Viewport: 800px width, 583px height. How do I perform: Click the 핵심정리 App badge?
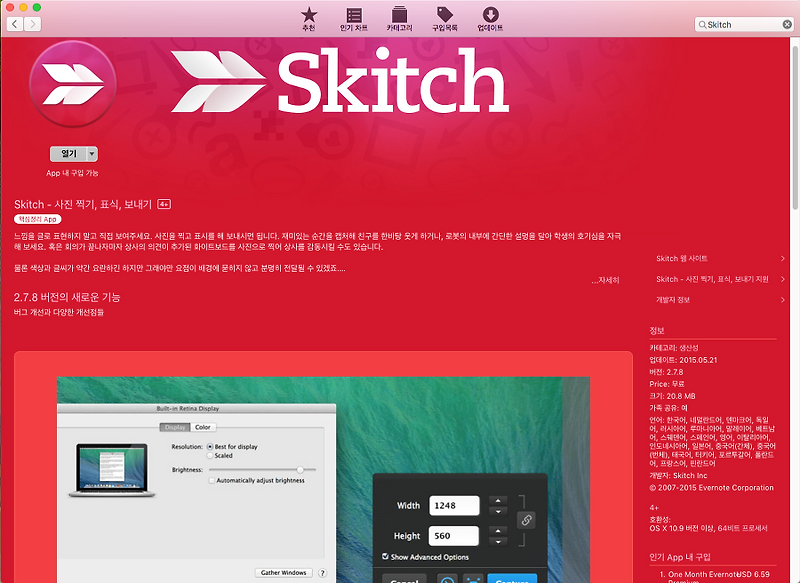coord(38,219)
